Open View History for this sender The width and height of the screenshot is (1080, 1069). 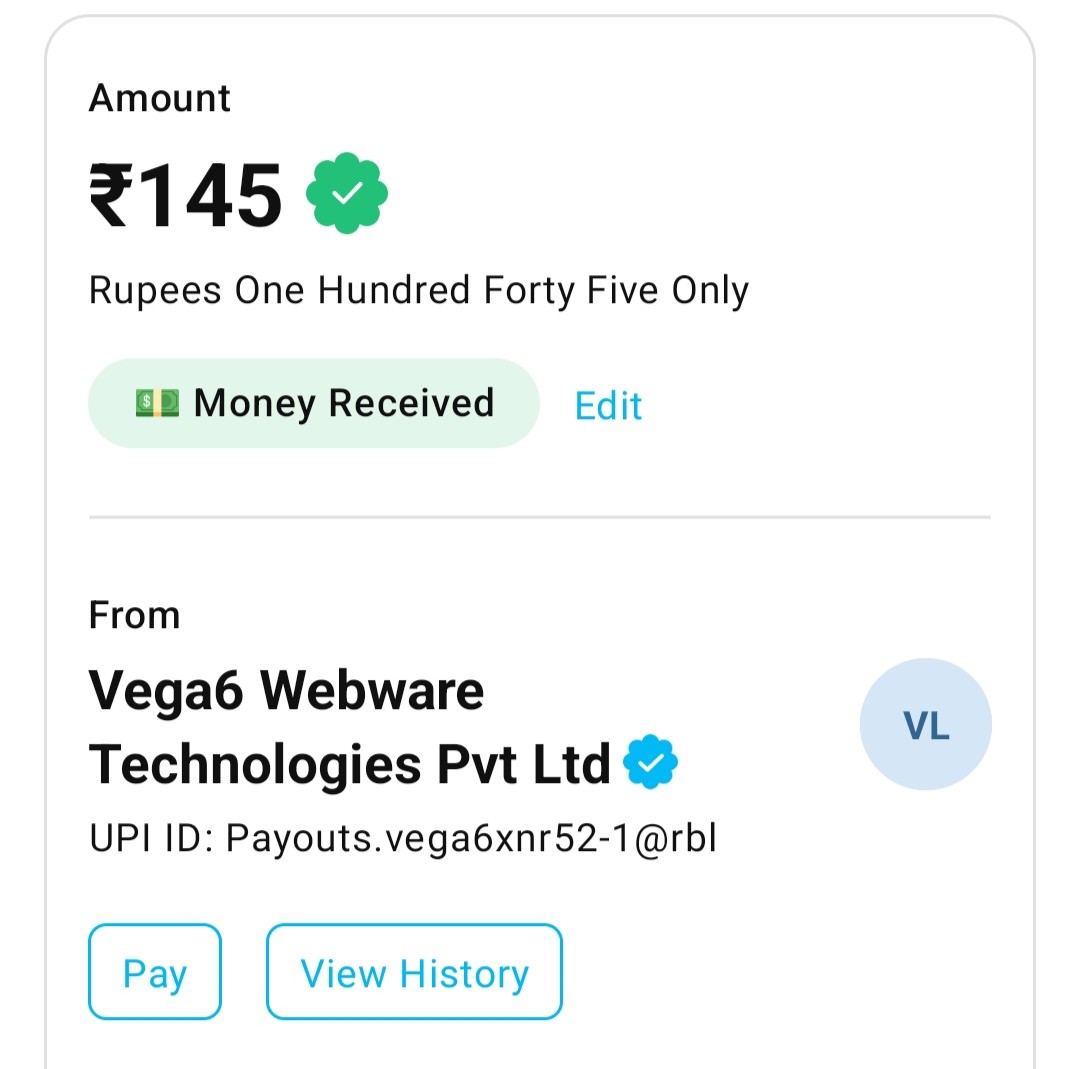tap(414, 973)
